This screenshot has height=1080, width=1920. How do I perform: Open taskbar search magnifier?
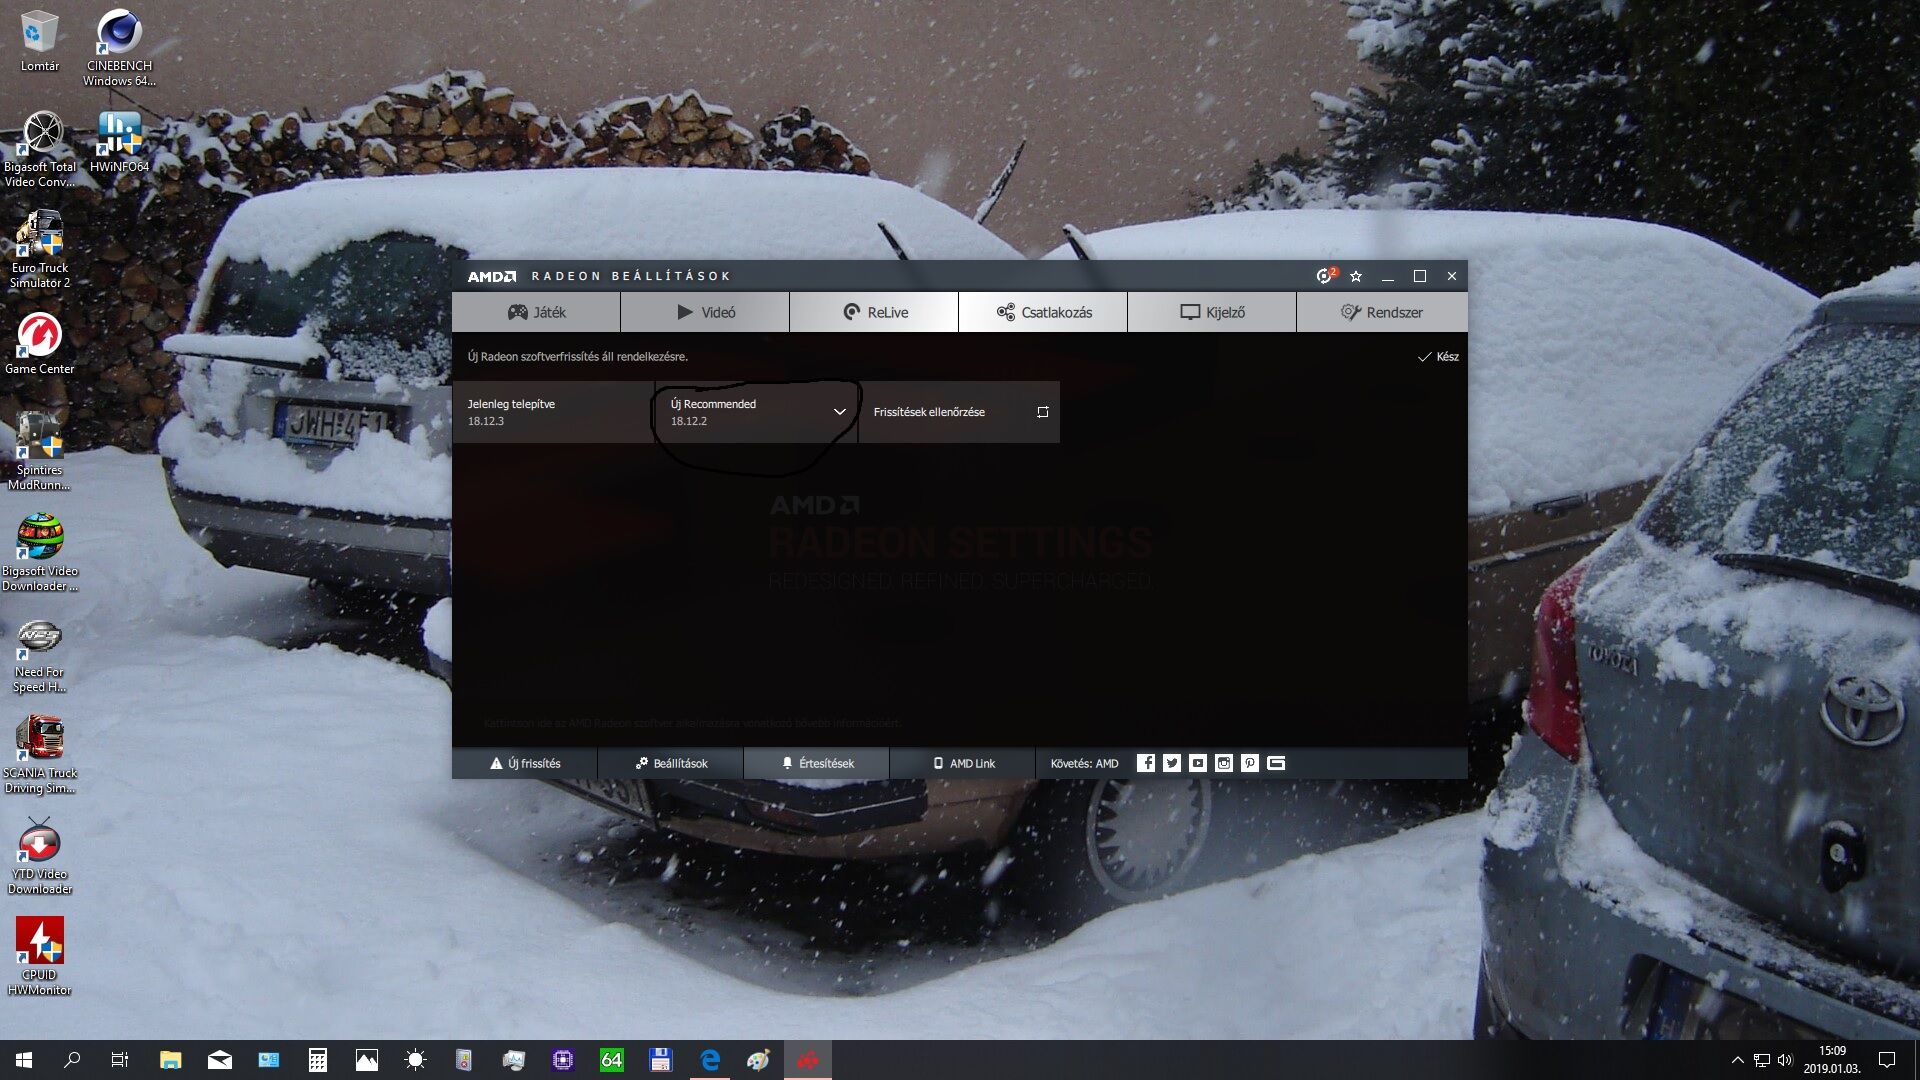[72, 1060]
